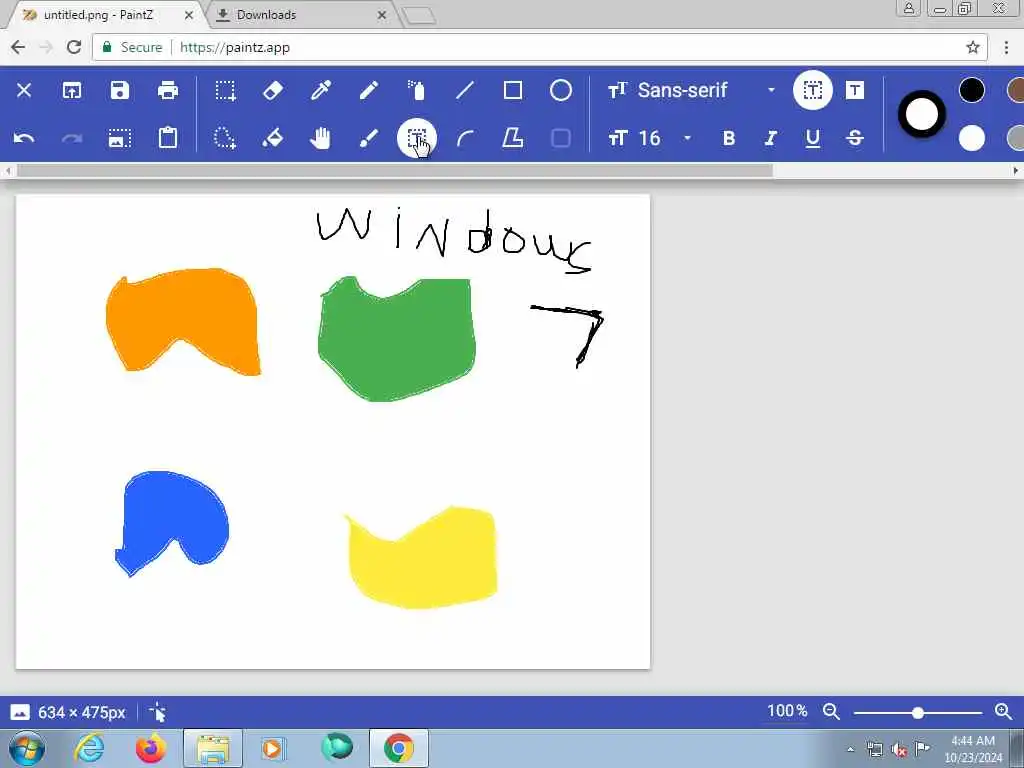Click the clear canvas X icon
This screenshot has width=1024, height=768.
pos(24,90)
